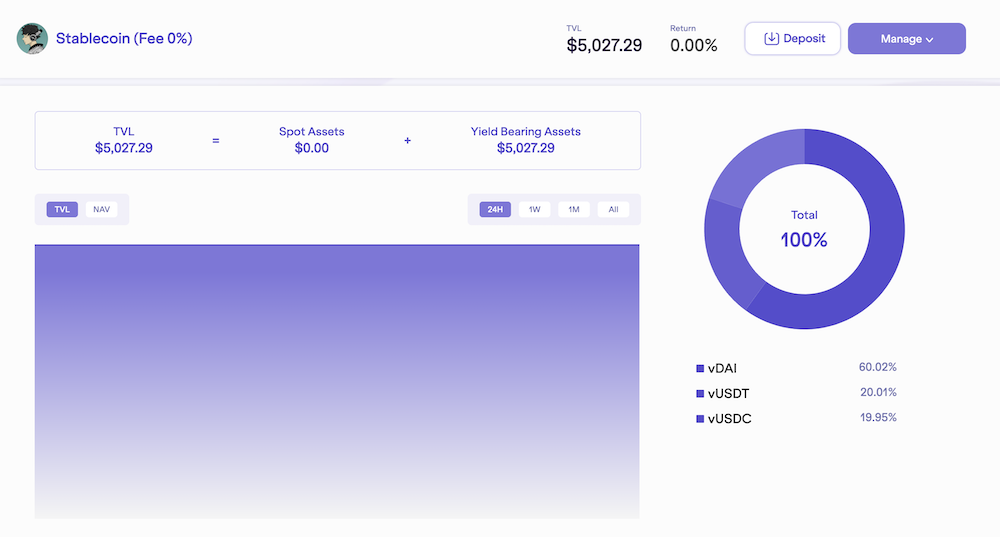Click the download icon in Deposit button
The width and height of the screenshot is (1000, 537).
pyautogui.click(x=771, y=39)
